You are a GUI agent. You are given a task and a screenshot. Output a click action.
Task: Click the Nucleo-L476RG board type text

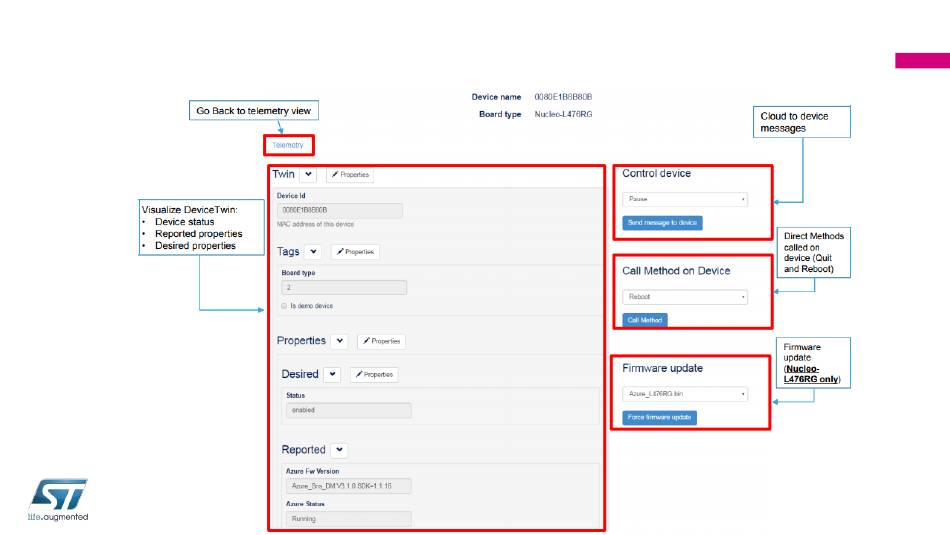click(x=563, y=114)
